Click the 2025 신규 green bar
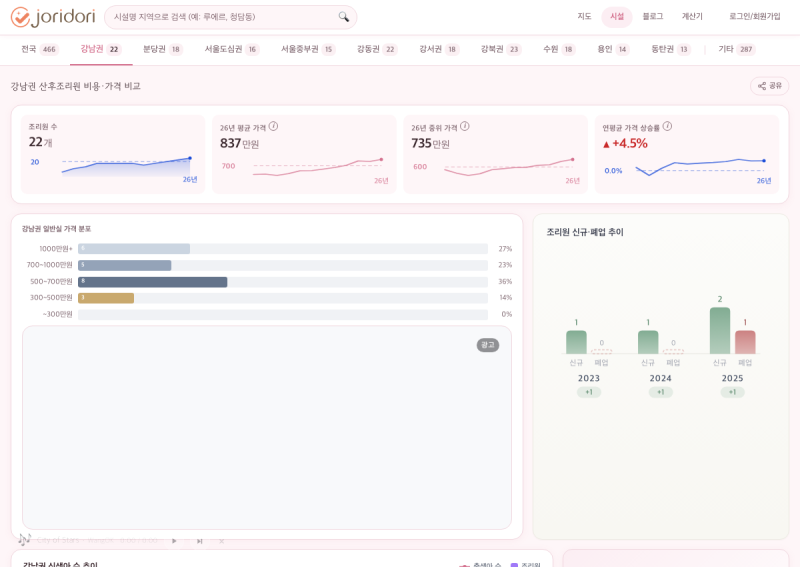The image size is (800, 567). coord(720,330)
